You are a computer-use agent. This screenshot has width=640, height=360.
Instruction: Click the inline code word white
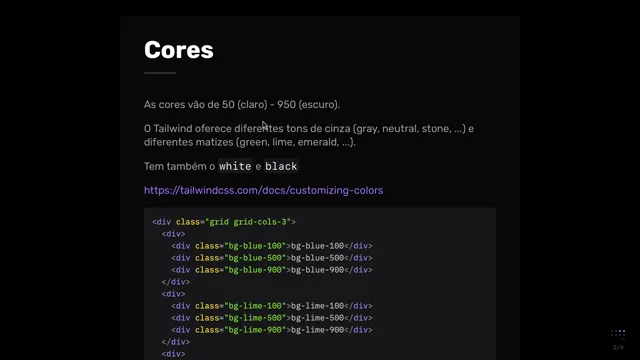[x=235, y=166]
